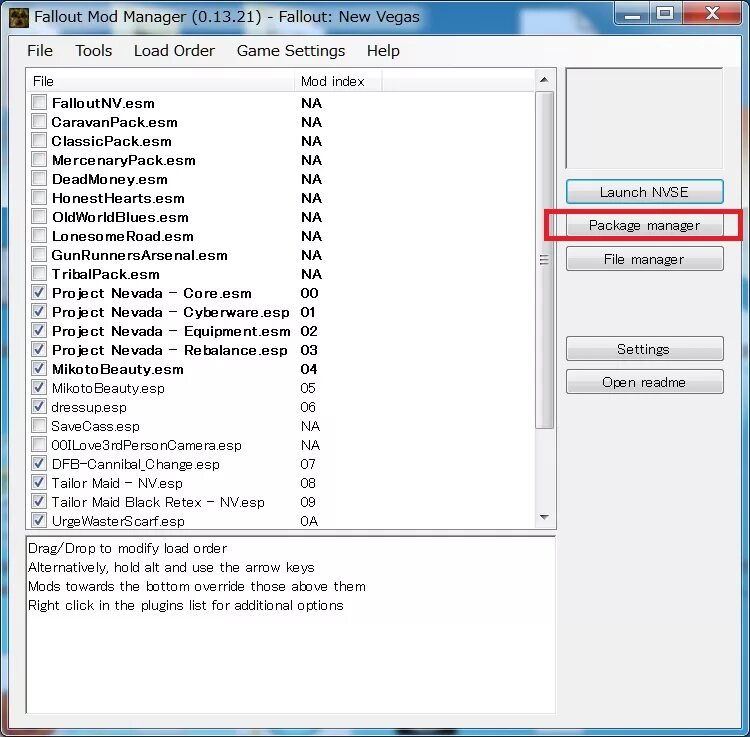Uncheck the UrgeWasterScarf.esp plugin

tap(39, 520)
